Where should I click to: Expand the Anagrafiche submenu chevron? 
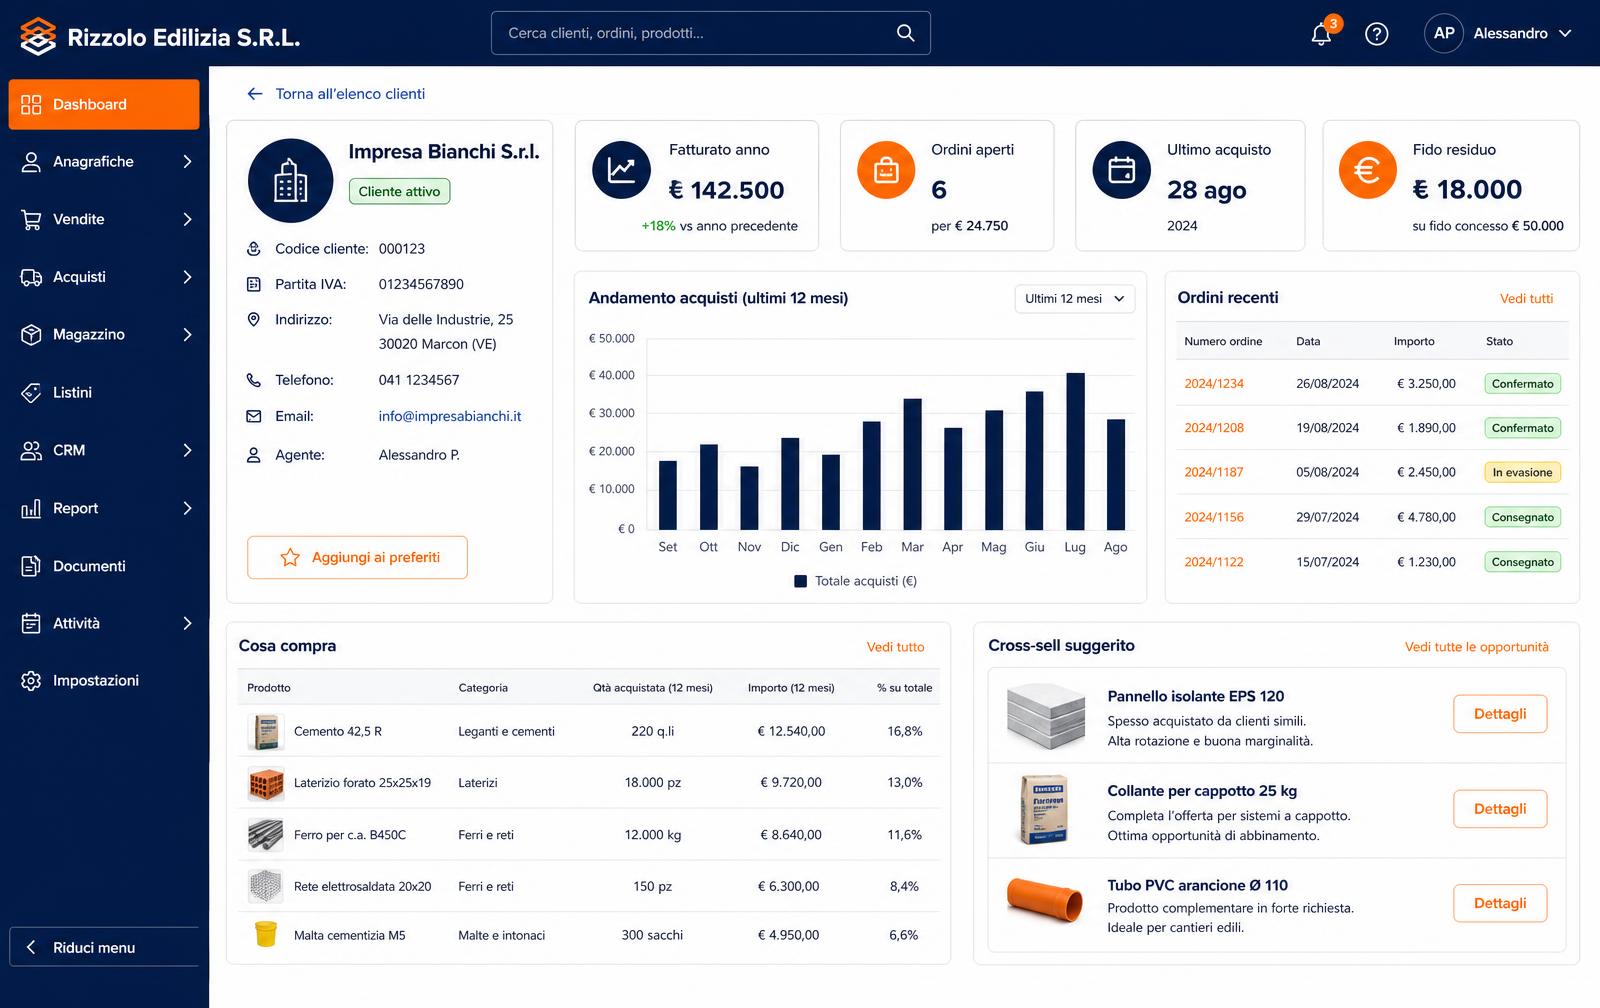(x=187, y=162)
